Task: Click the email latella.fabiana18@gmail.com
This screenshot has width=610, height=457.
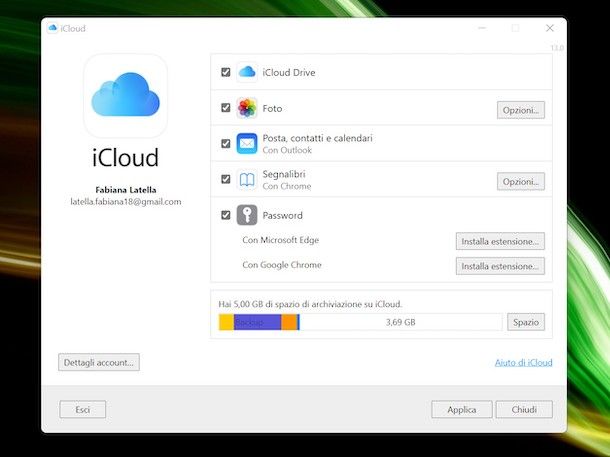Action: (126, 201)
